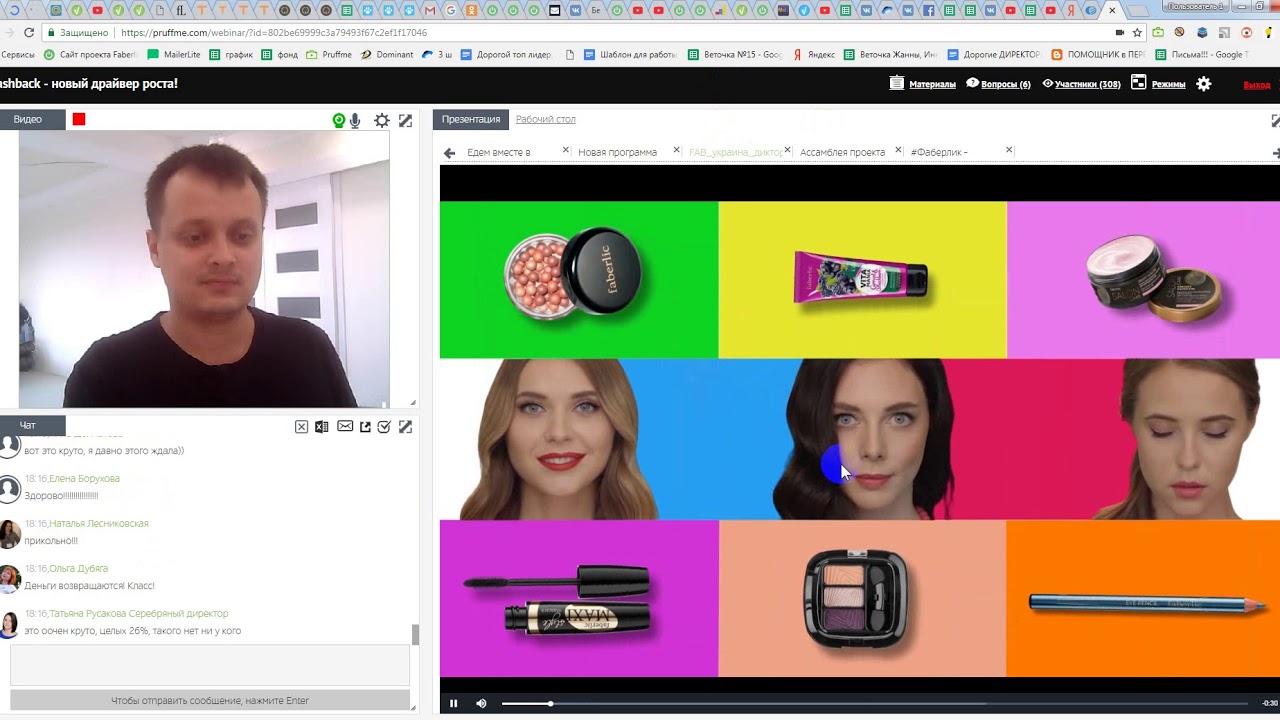Open the 'Ассамблея проекта' presentation tab
The width and height of the screenshot is (1280, 720).
pos(842,152)
